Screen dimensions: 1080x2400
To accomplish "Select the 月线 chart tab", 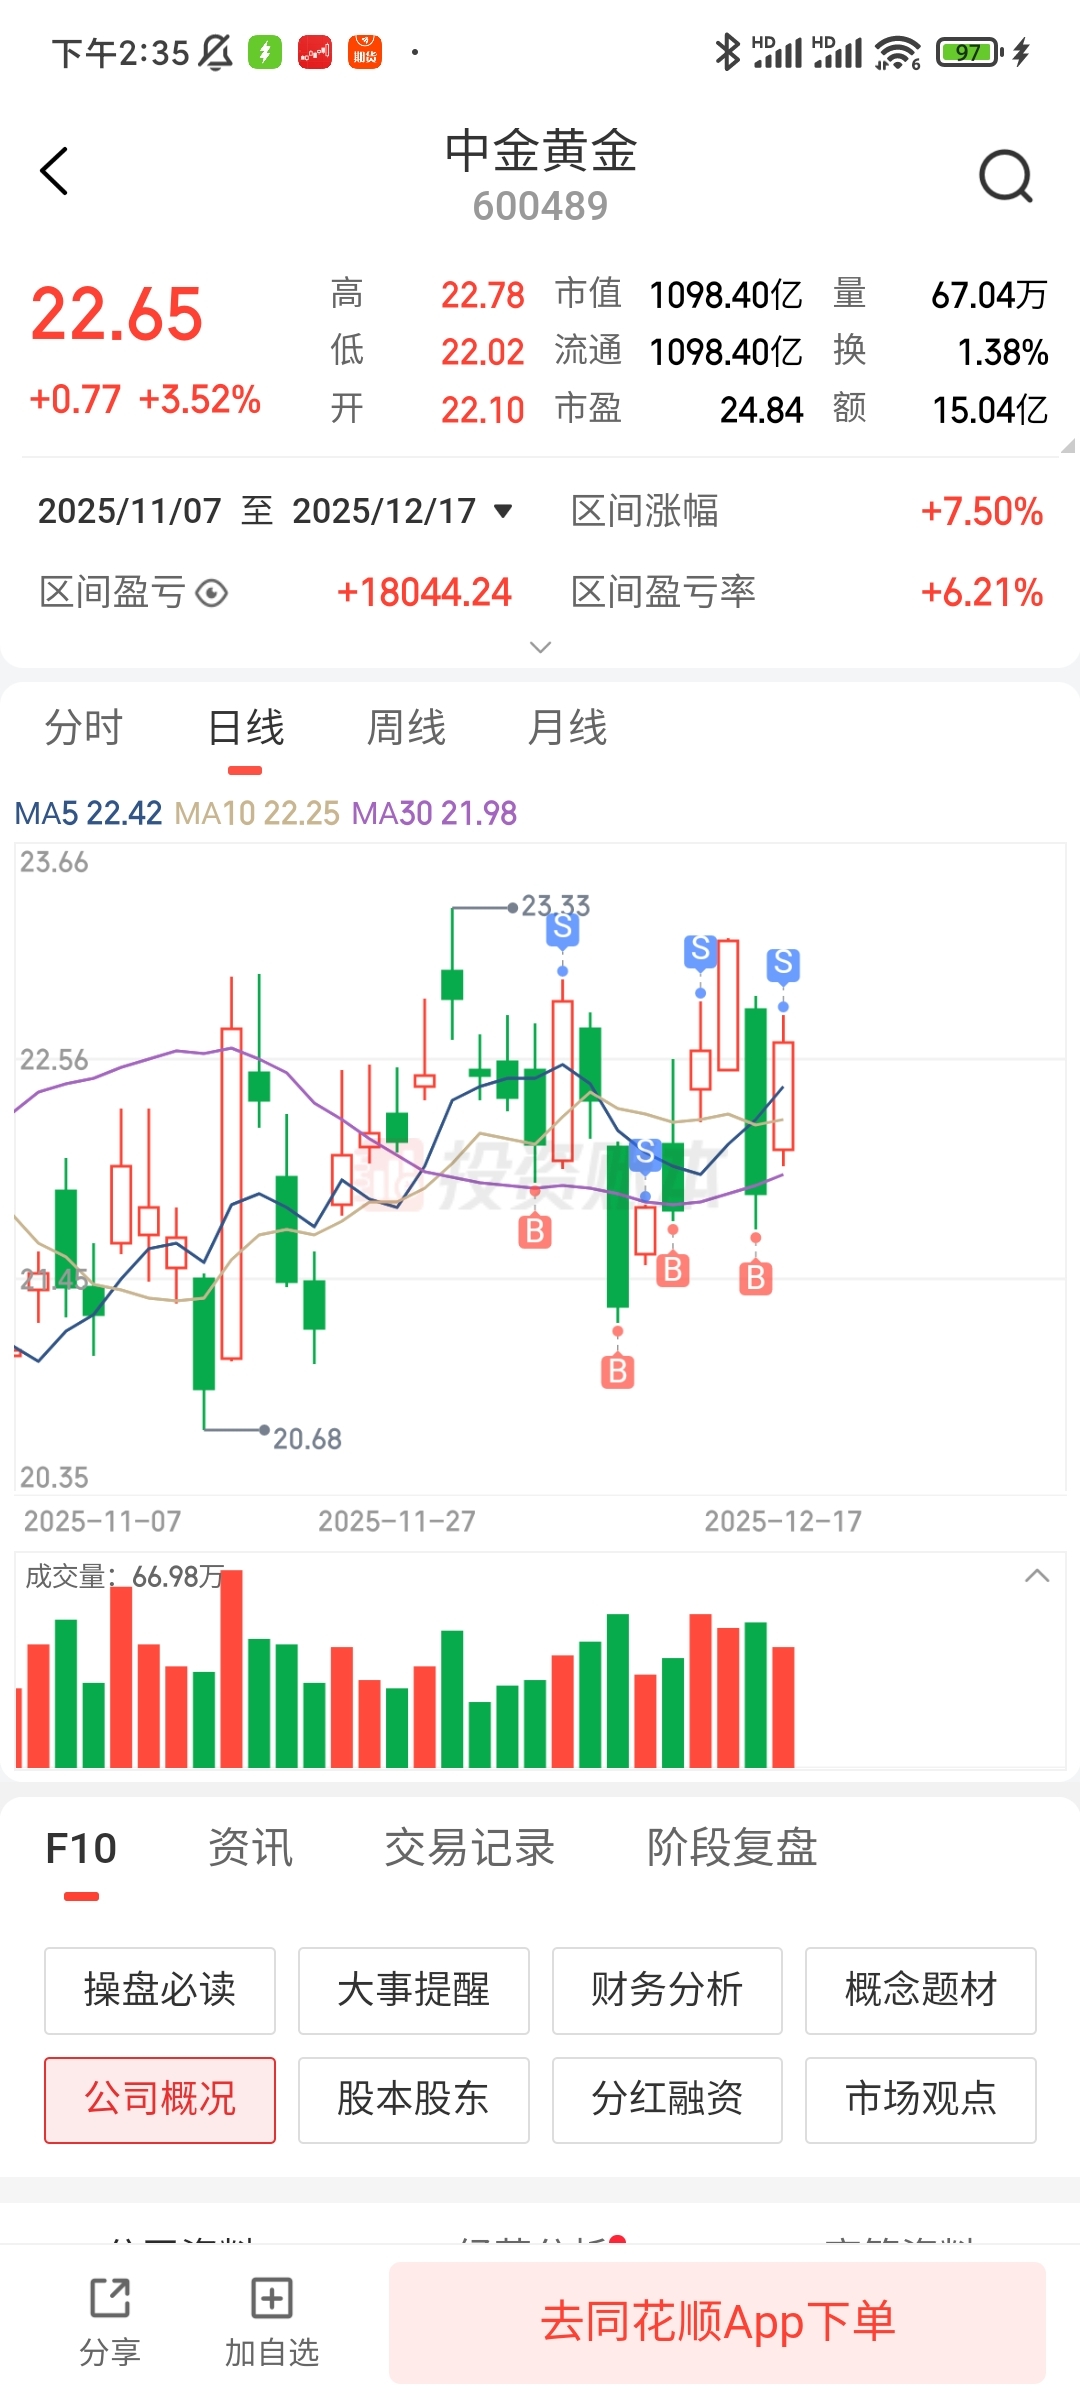I will click(567, 728).
